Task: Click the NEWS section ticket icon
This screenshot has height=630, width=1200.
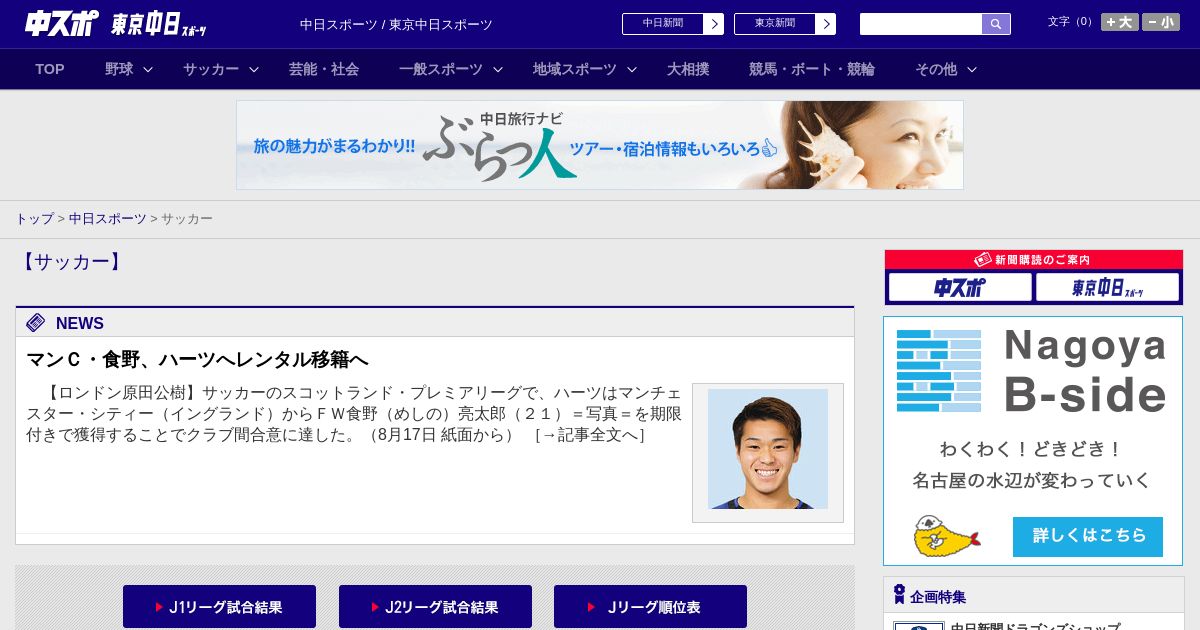Action: [36, 322]
